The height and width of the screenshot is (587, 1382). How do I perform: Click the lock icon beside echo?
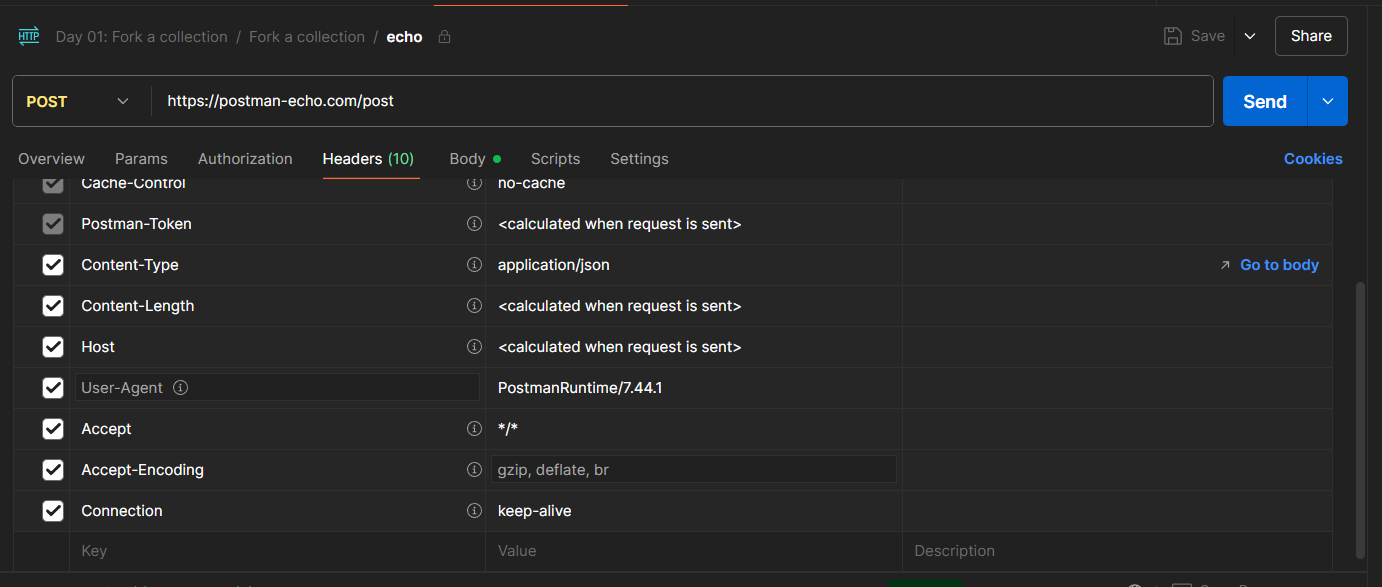point(445,37)
